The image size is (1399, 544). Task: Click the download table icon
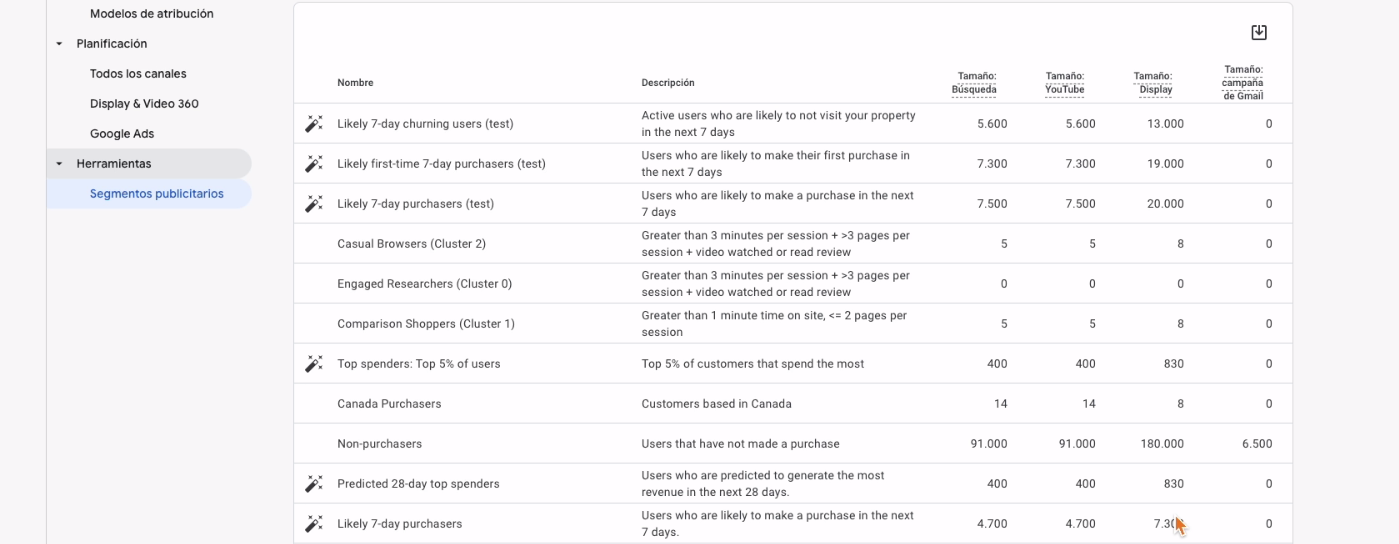(1259, 33)
